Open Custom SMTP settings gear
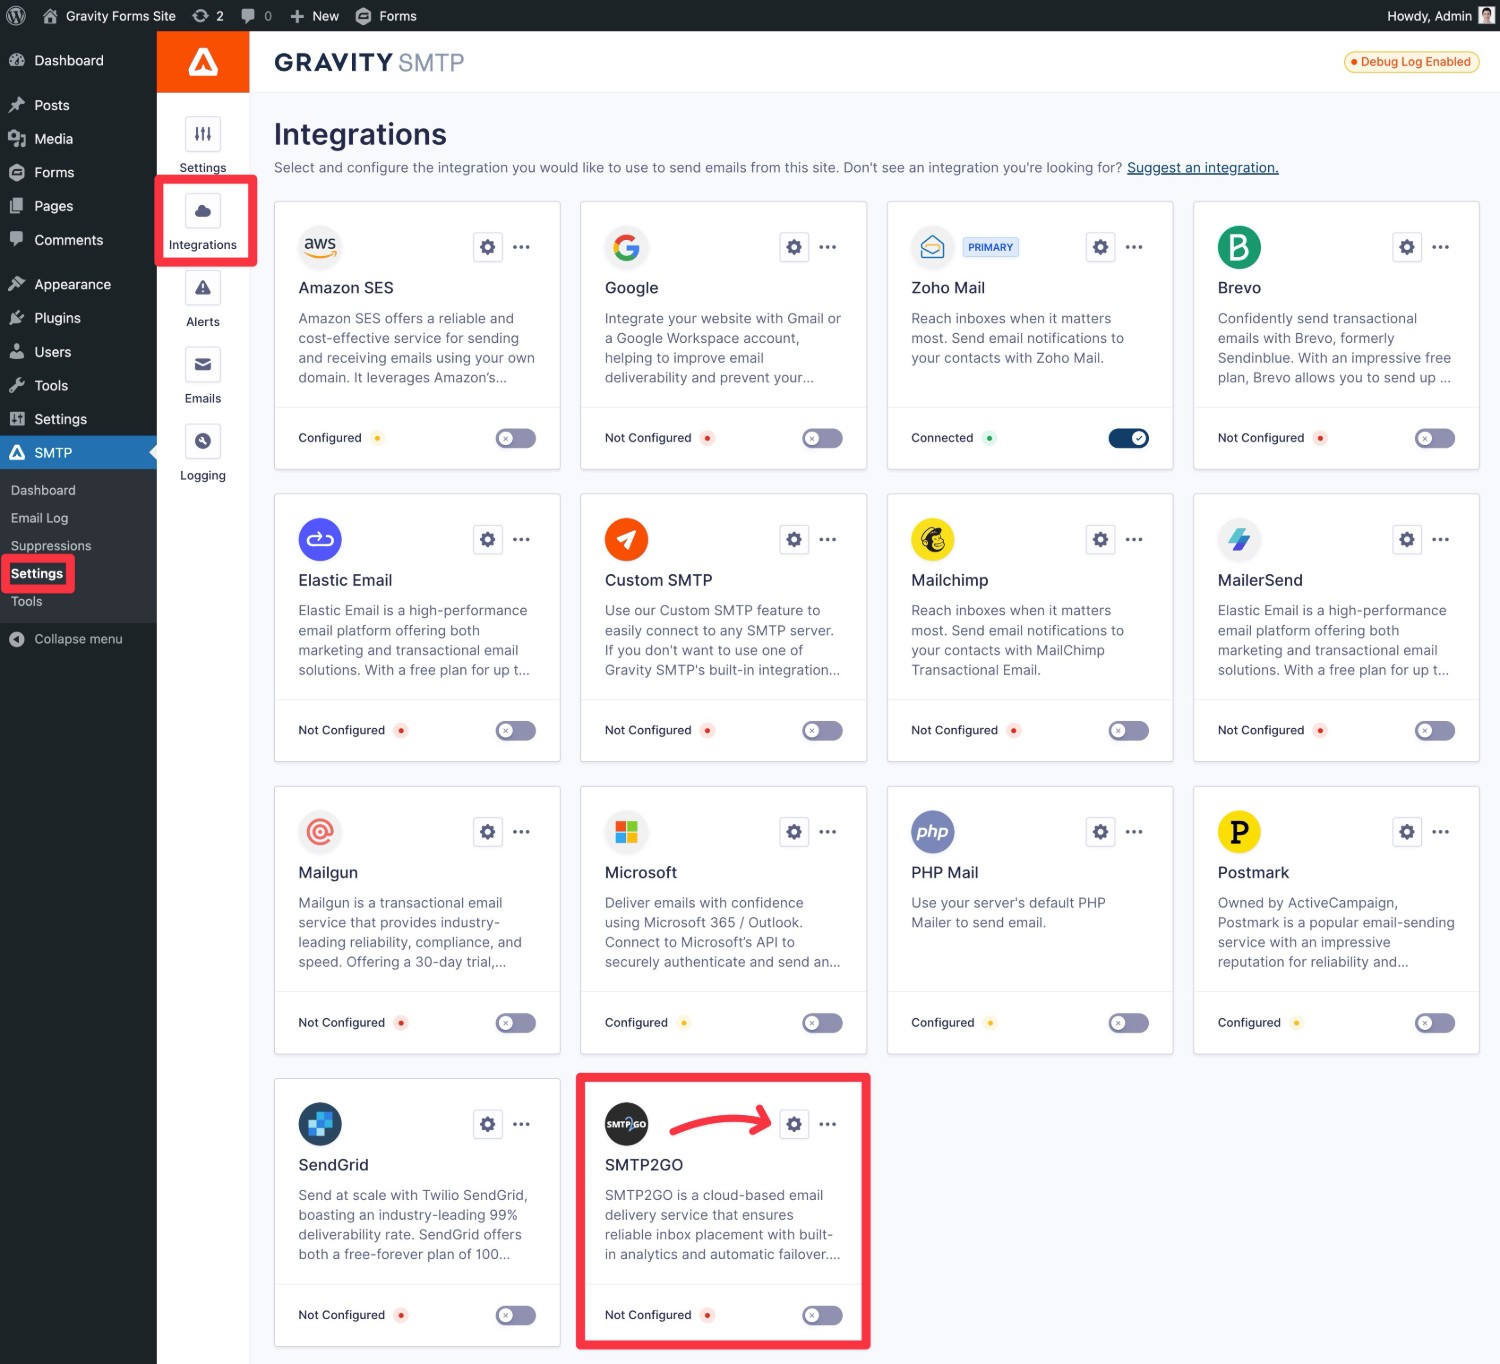 [x=794, y=539]
